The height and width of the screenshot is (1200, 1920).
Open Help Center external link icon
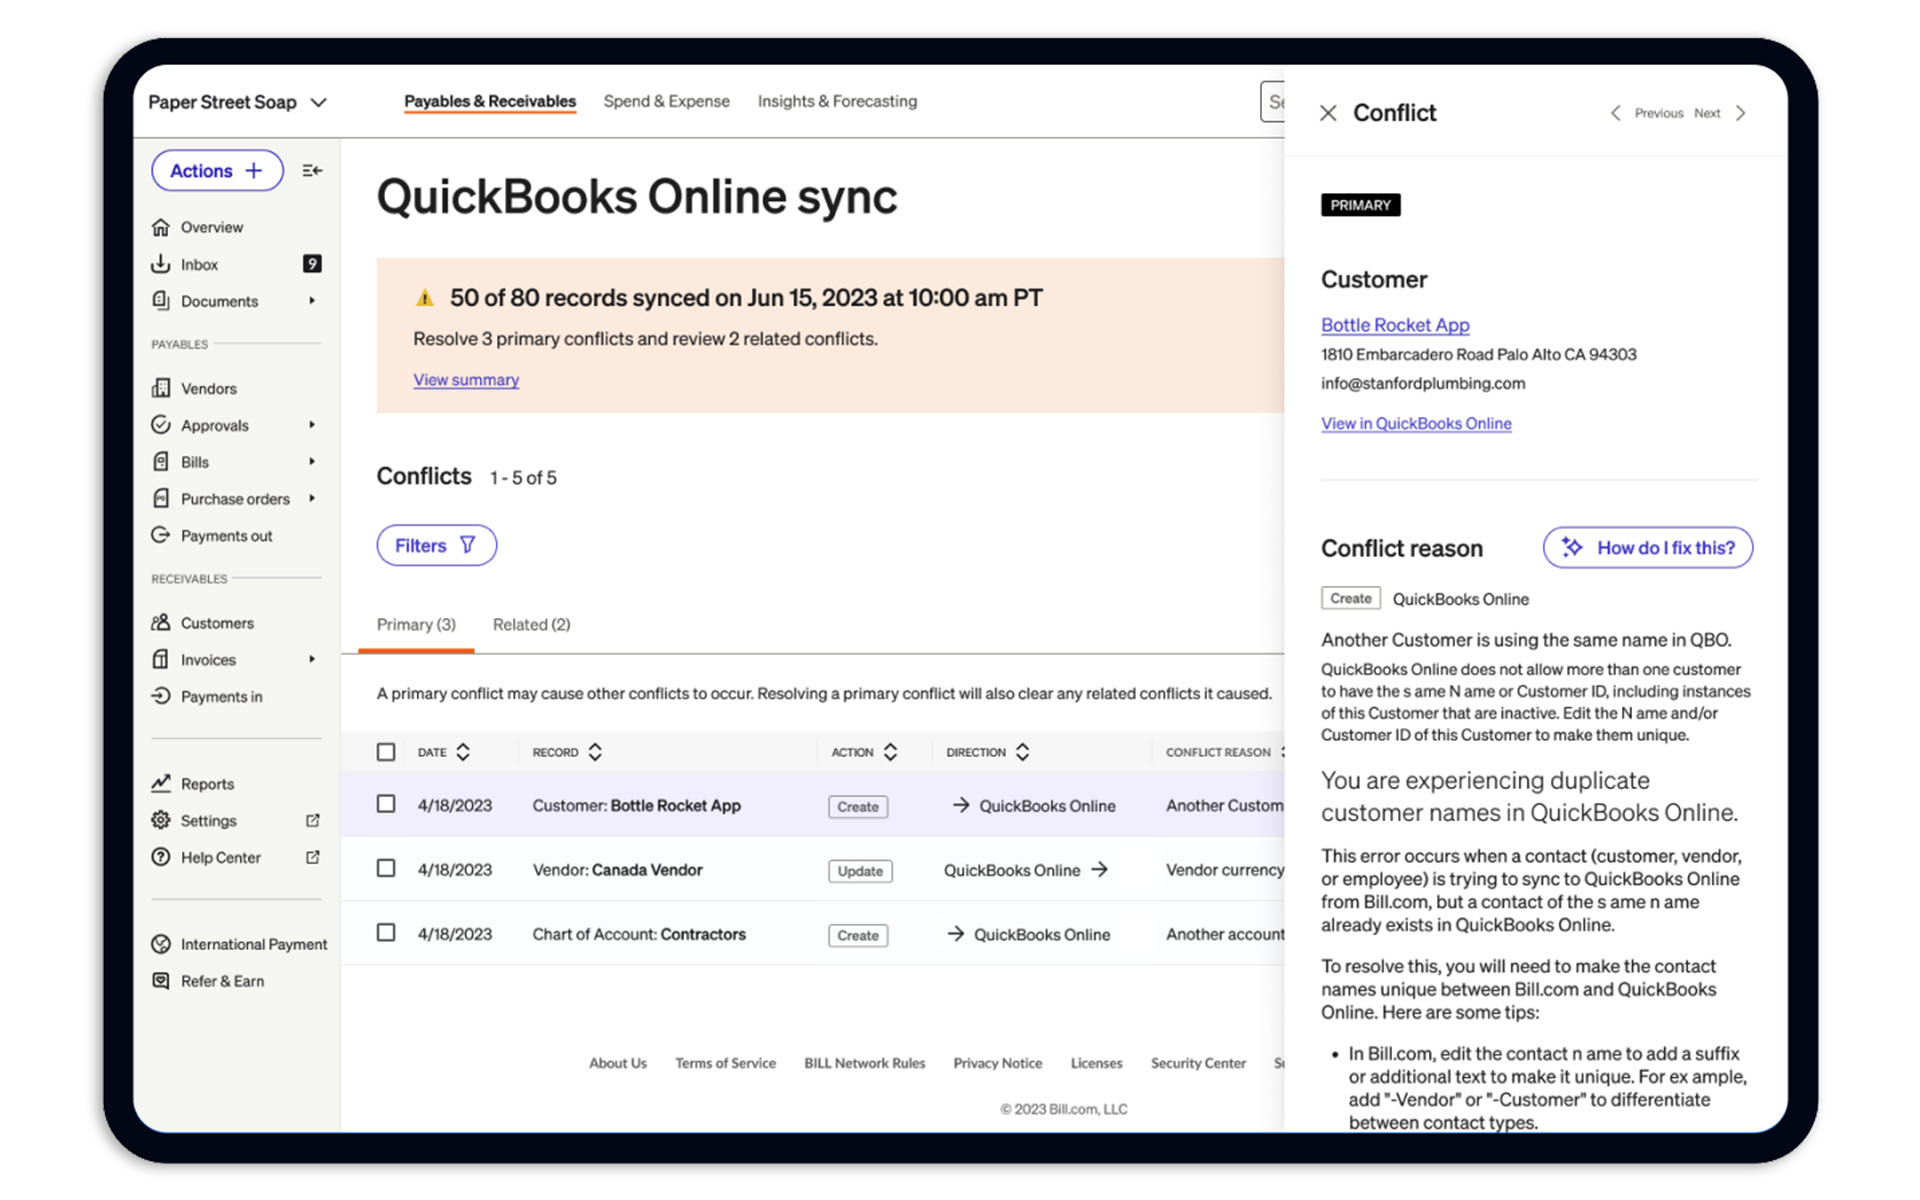point(312,857)
